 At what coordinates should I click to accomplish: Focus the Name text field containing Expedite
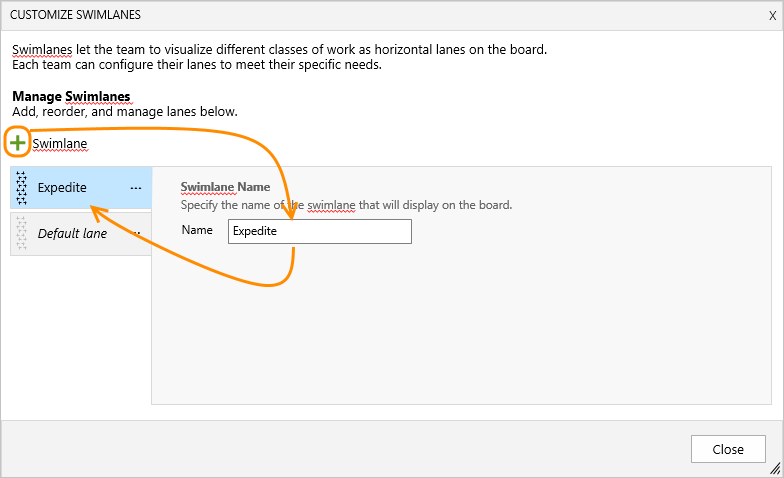[x=320, y=232]
